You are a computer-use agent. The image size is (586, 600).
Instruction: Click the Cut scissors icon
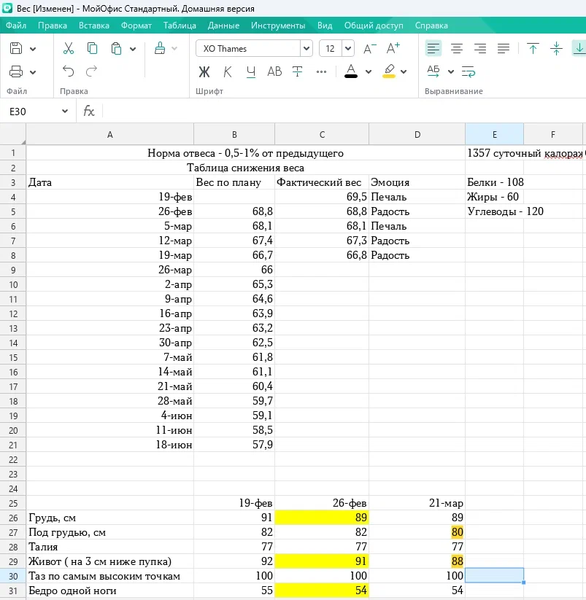(x=68, y=49)
